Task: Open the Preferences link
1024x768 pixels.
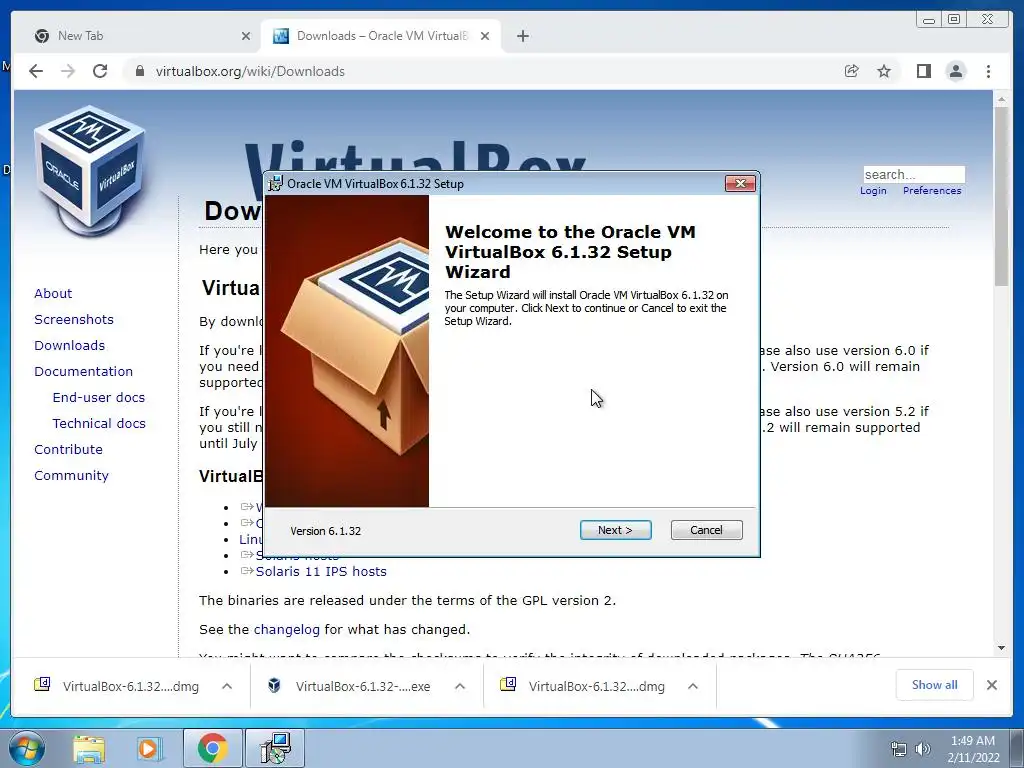Action: pyautogui.click(x=932, y=191)
